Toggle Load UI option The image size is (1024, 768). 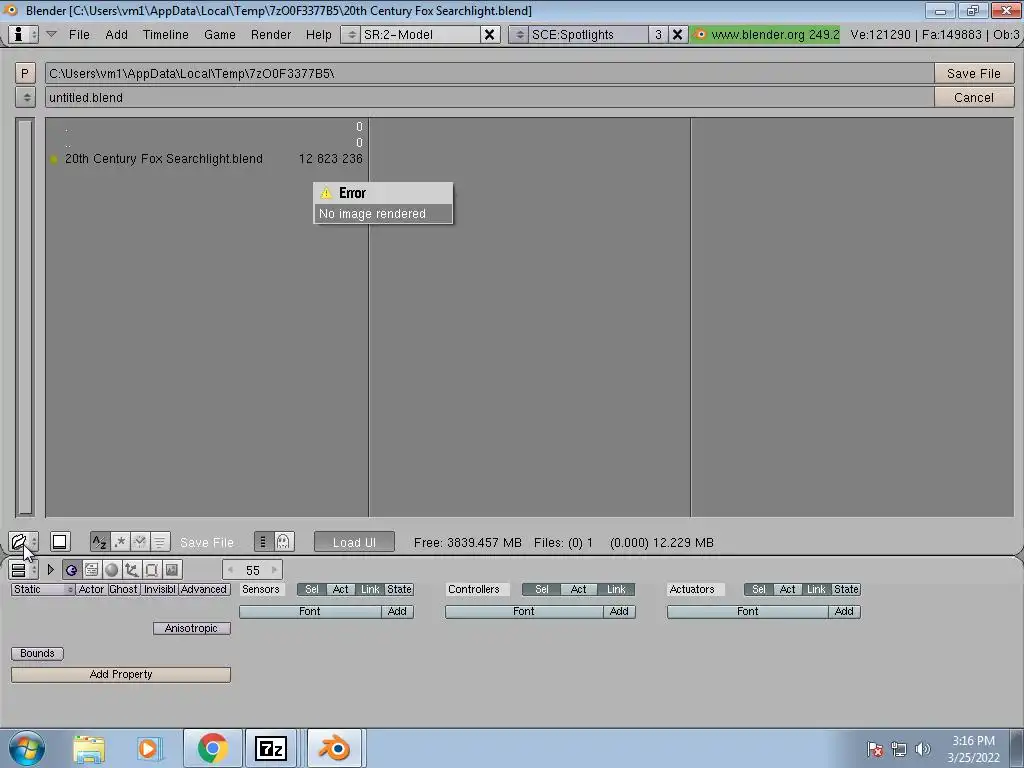click(354, 542)
